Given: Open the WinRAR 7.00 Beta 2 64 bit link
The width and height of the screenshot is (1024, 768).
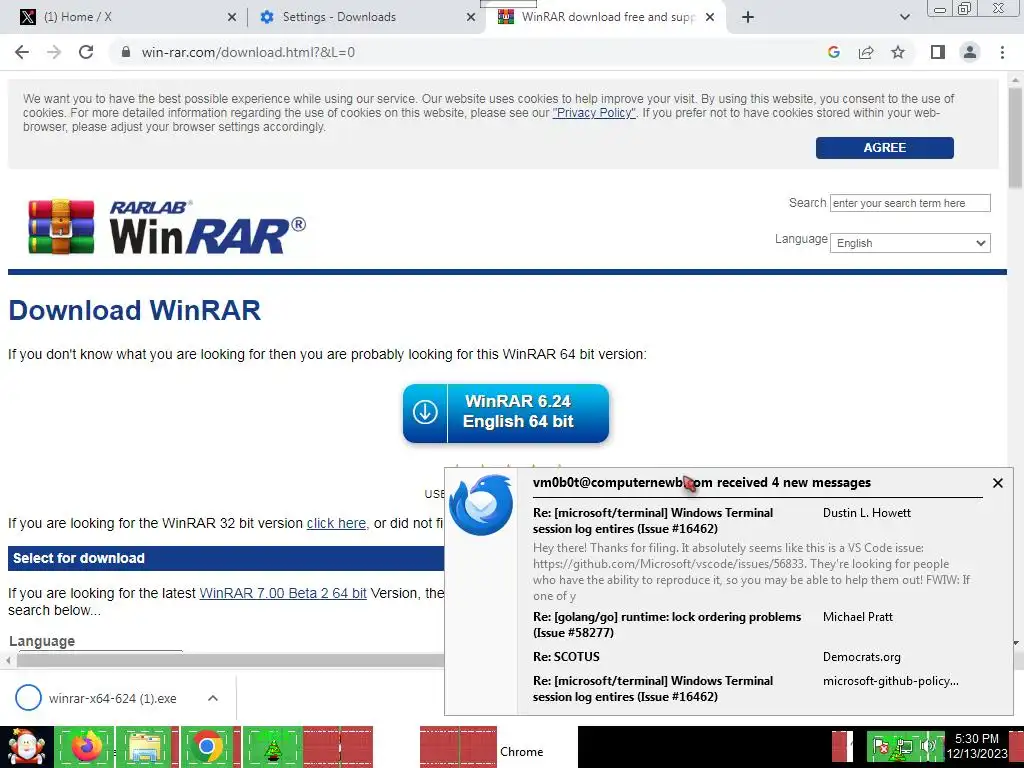Looking at the screenshot, I should coord(283,593).
